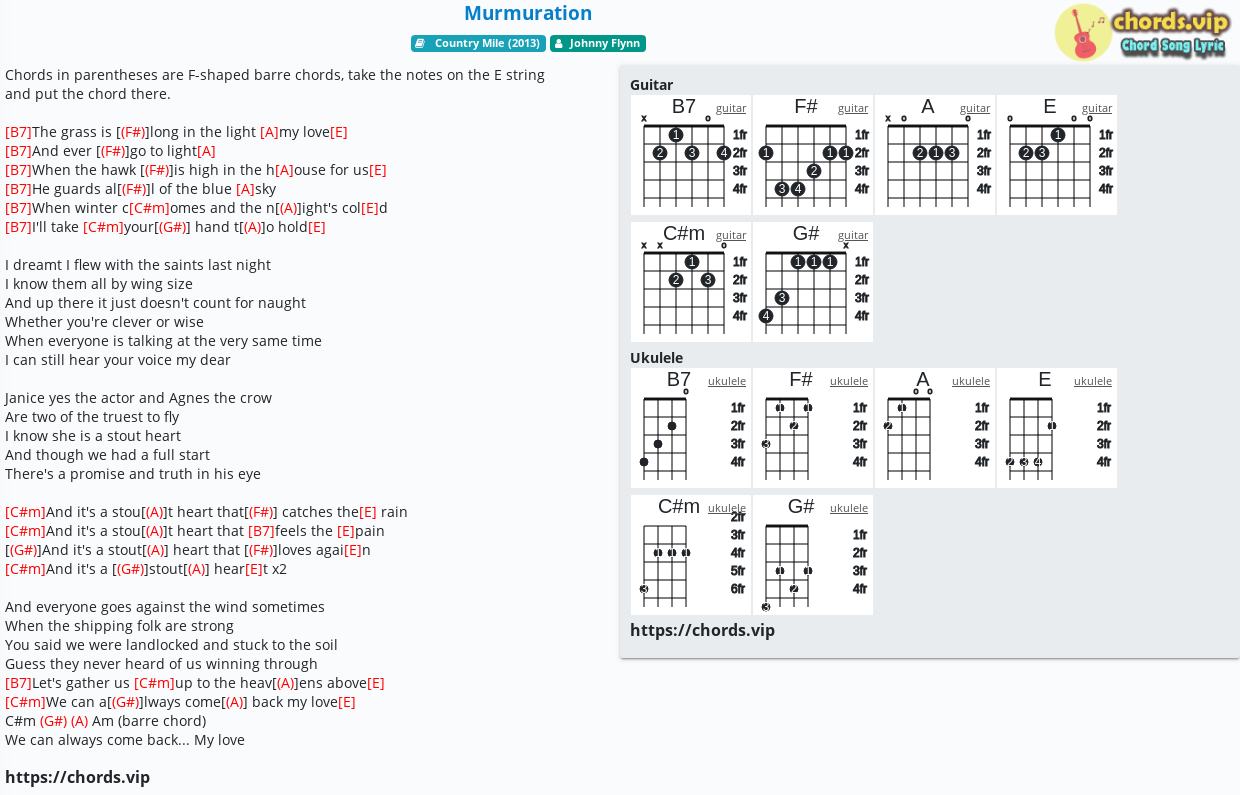Click the album book icon in the Country Mile tag
Image resolution: width=1240 pixels, height=795 pixels.
tap(421, 43)
